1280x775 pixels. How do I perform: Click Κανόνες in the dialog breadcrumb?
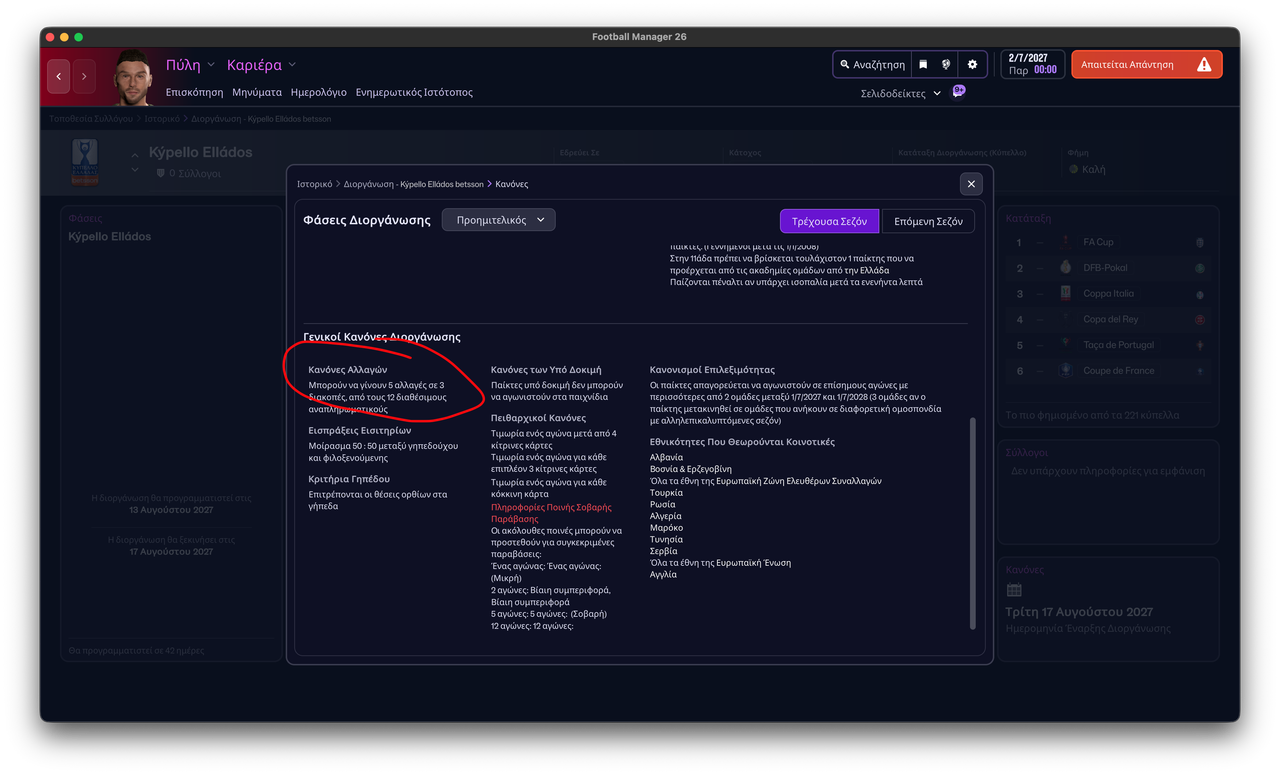click(512, 184)
